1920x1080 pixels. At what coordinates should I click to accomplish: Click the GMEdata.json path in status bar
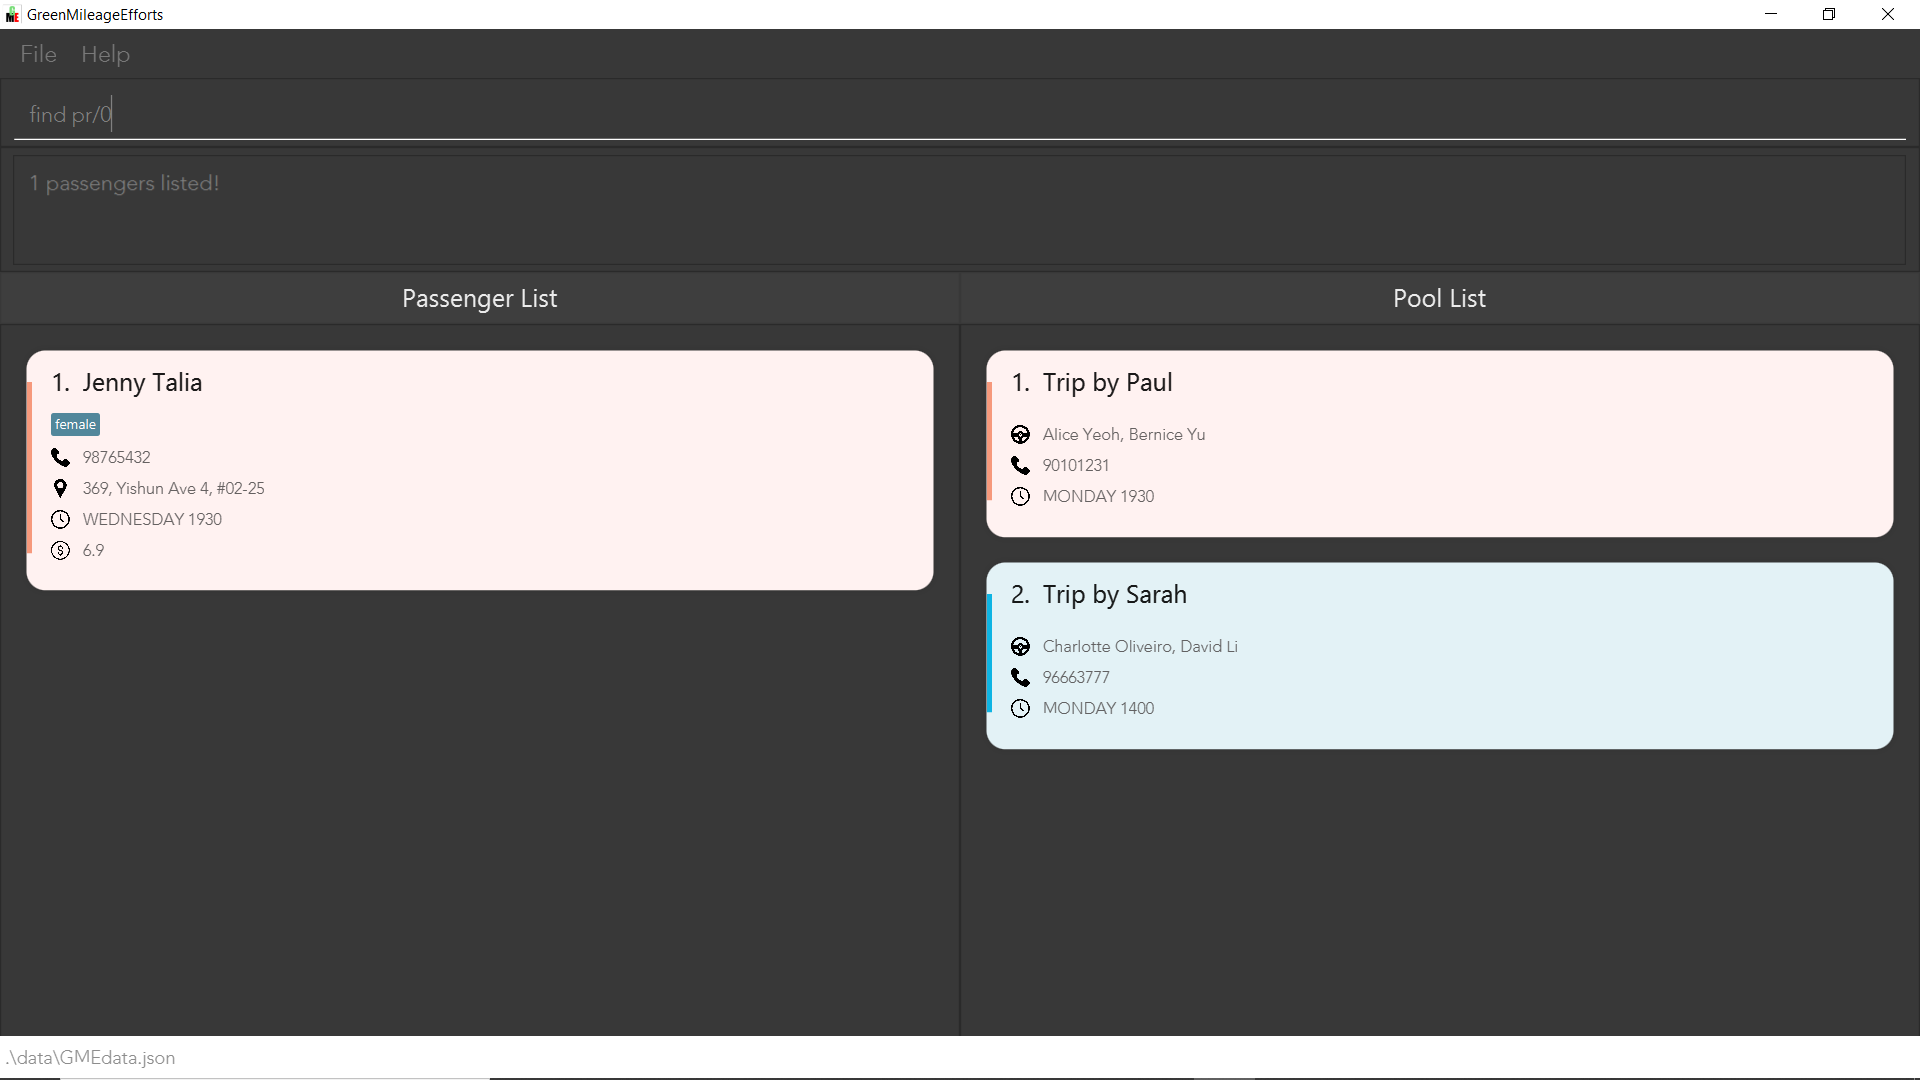click(91, 1057)
